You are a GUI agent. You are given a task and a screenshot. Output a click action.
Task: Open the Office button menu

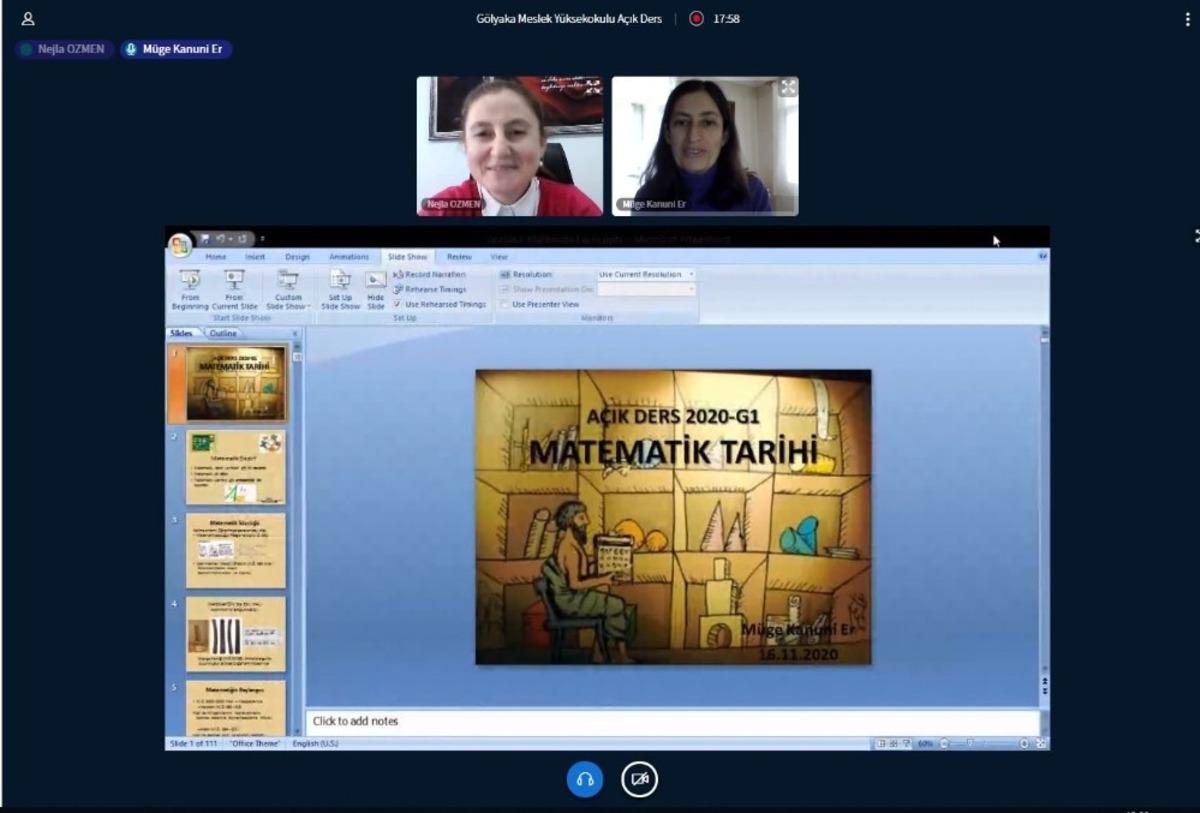tap(180, 241)
